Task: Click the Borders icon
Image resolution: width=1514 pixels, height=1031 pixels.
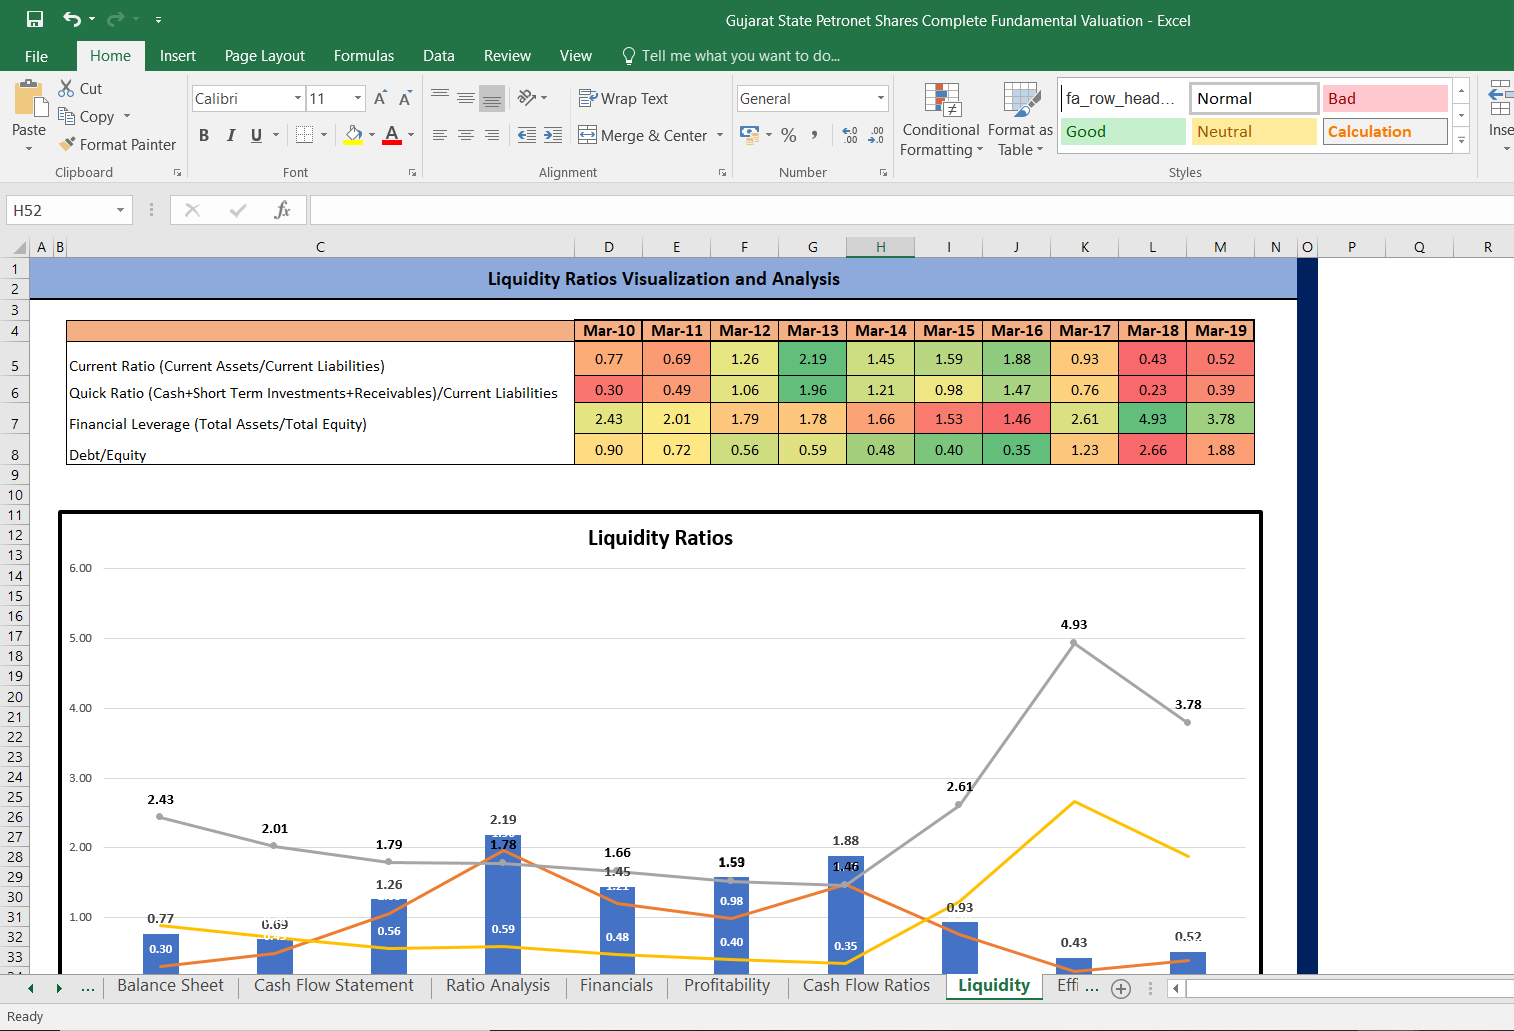Action: coord(305,134)
